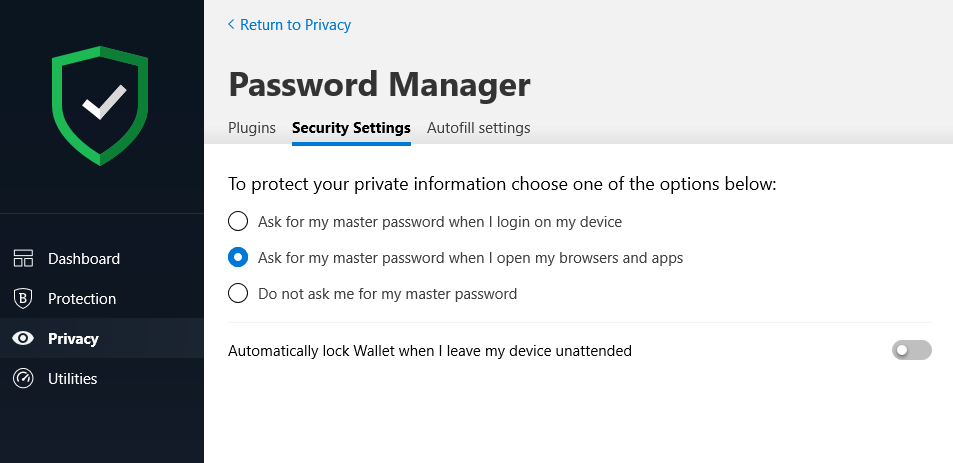953x463 pixels.
Task: Click the Password Manager heading
Action: click(379, 85)
